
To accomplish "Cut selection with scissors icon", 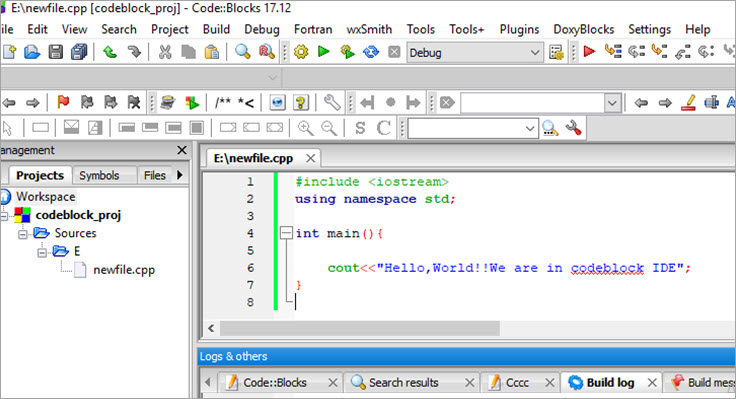I will coord(165,52).
